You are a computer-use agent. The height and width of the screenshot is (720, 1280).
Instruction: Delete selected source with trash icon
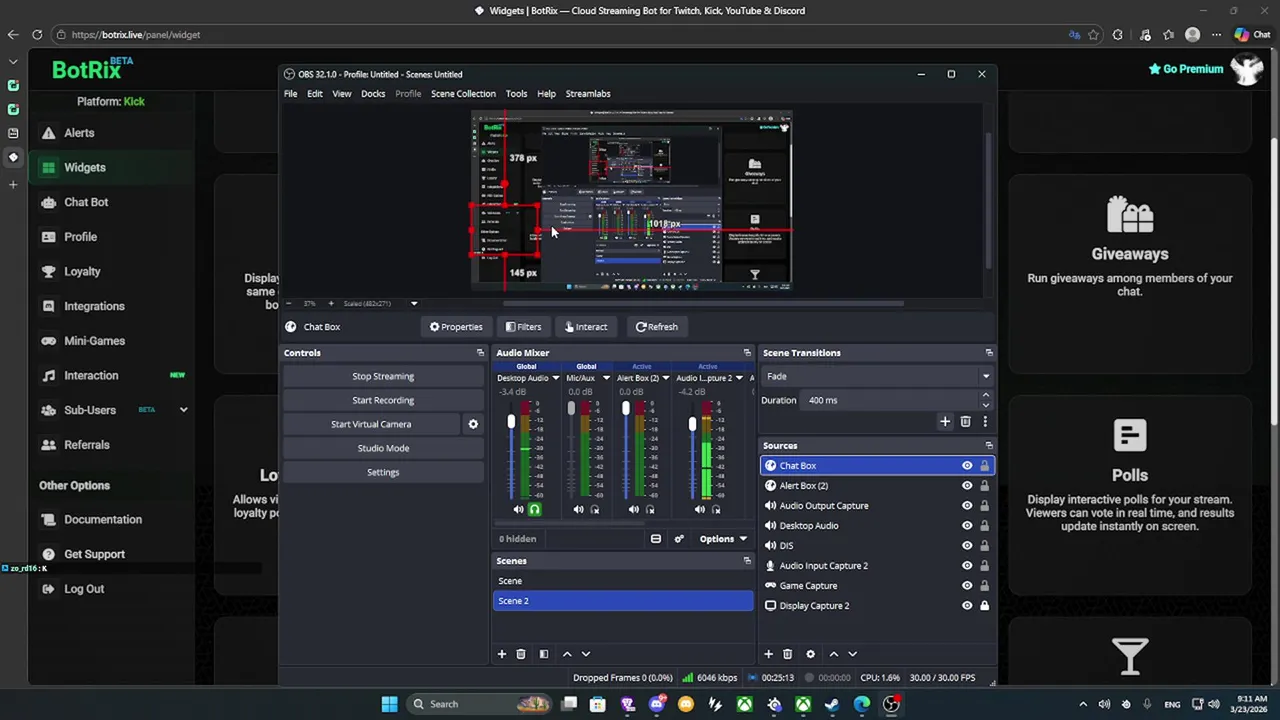tap(787, 654)
